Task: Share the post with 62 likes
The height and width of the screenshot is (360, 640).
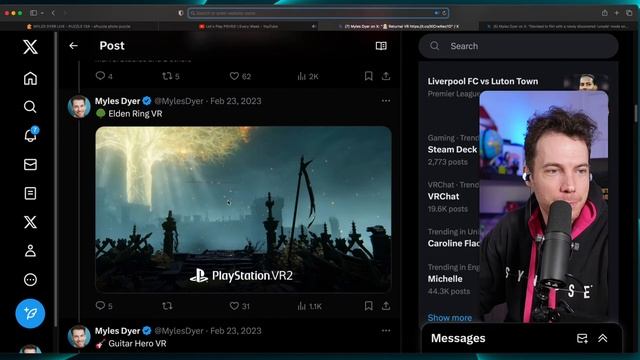Action: (386, 76)
